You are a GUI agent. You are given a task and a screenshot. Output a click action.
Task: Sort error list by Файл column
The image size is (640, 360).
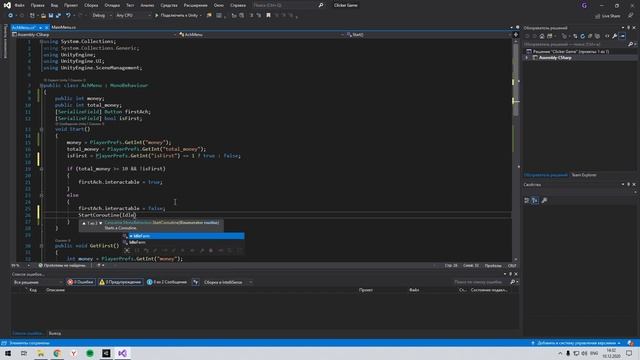414,290
